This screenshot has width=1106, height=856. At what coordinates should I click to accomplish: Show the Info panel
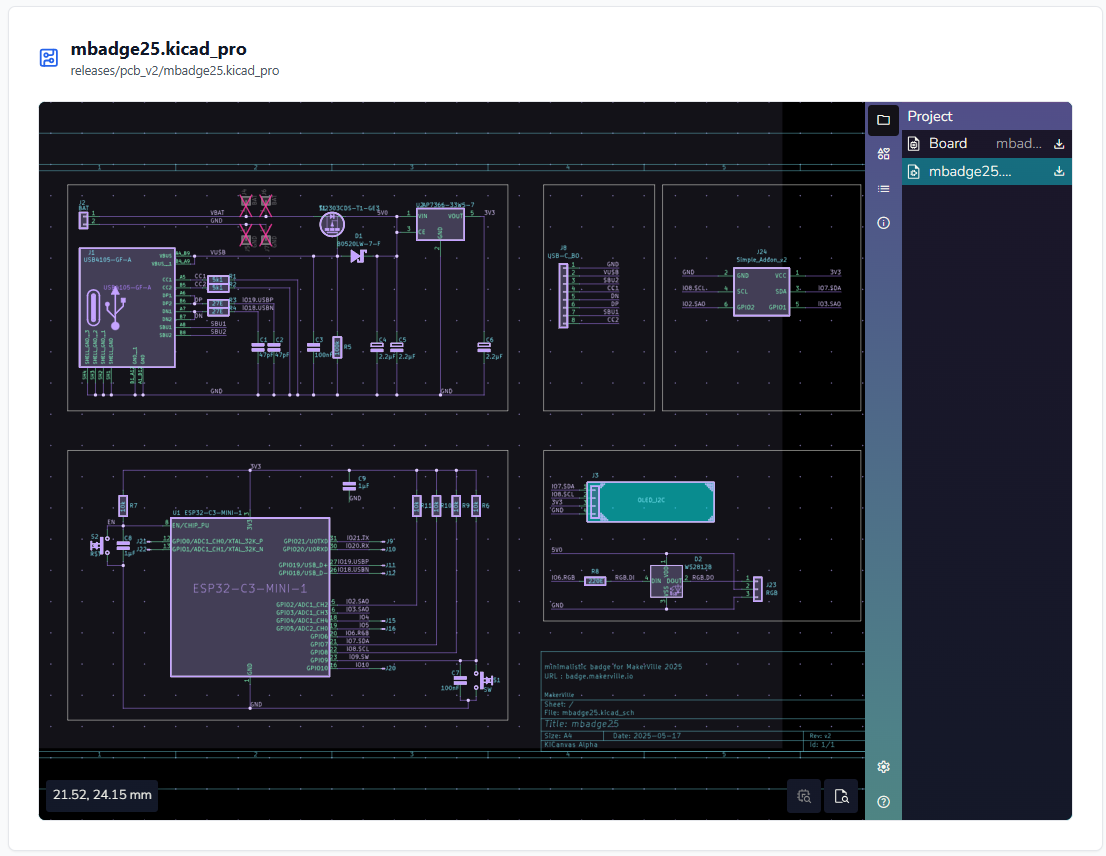[x=883, y=223]
